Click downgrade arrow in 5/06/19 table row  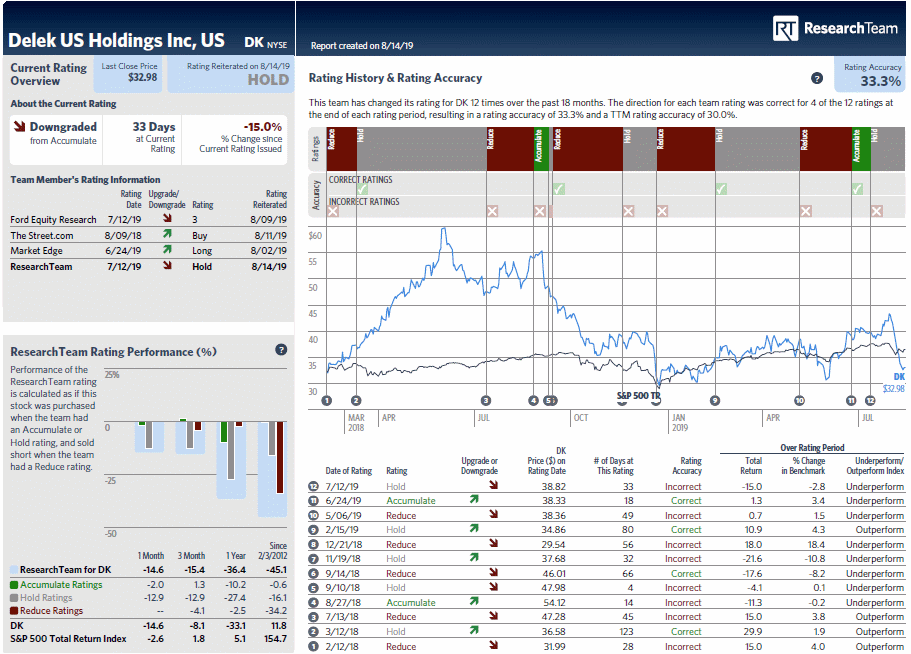tap(493, 513)
